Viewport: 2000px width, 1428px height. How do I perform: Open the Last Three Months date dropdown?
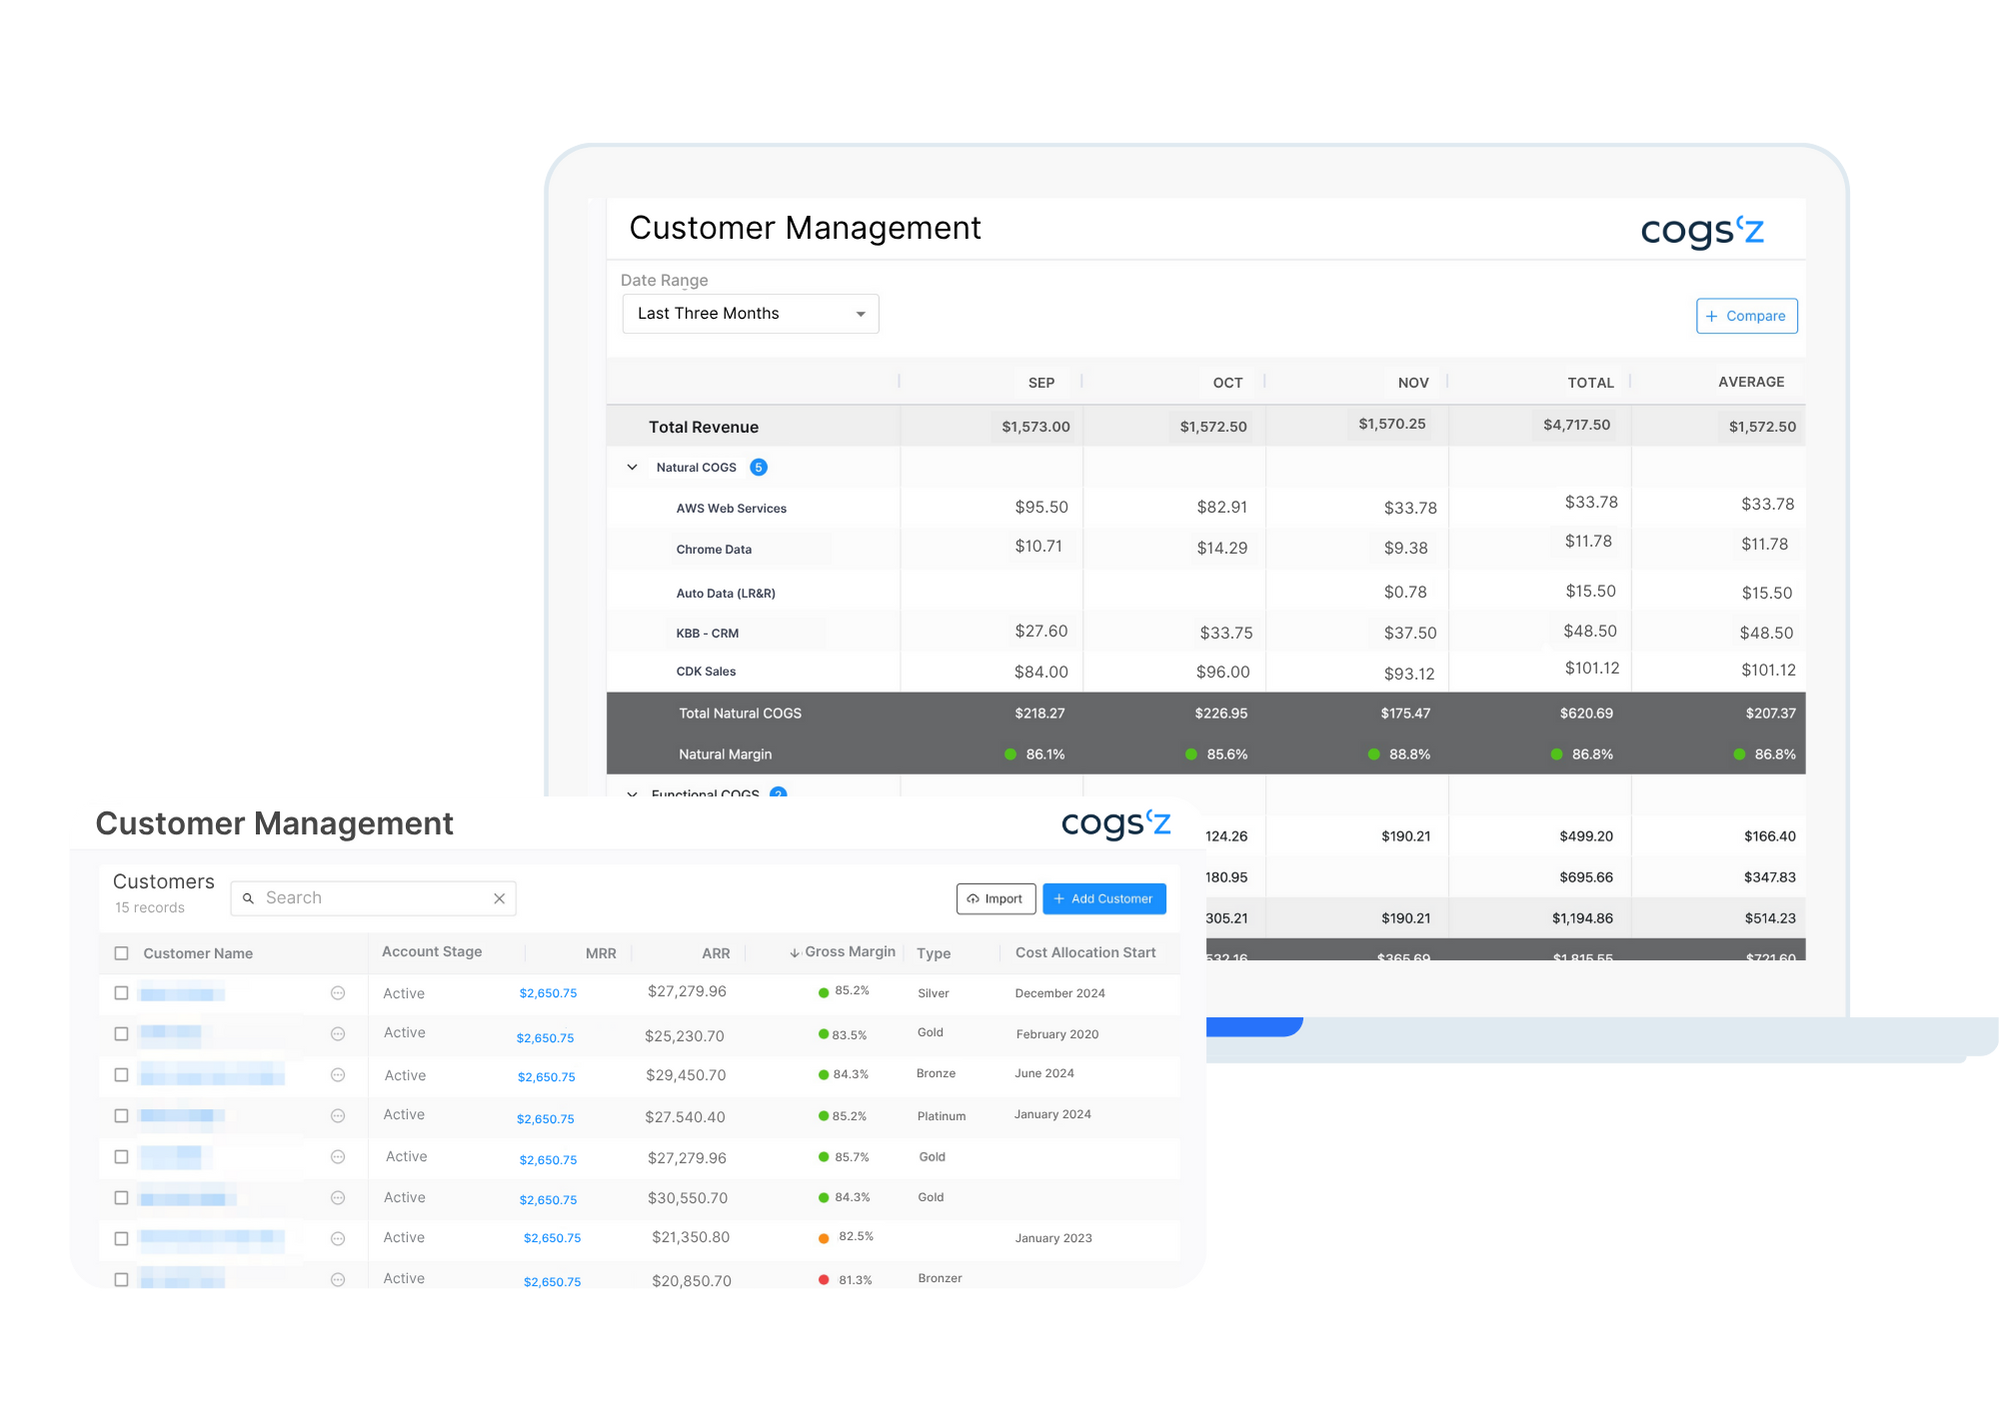tap(750, 314)
